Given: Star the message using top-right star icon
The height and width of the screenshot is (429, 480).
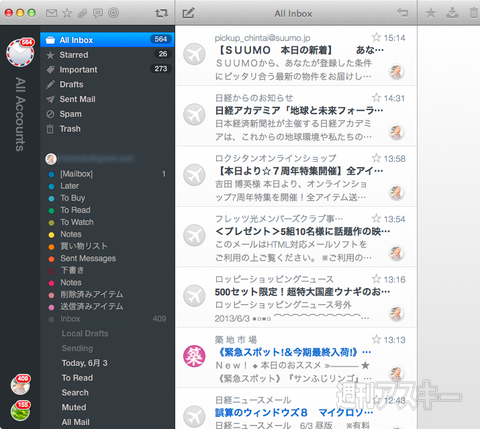Looking at the screenshot, I should 431,13.
